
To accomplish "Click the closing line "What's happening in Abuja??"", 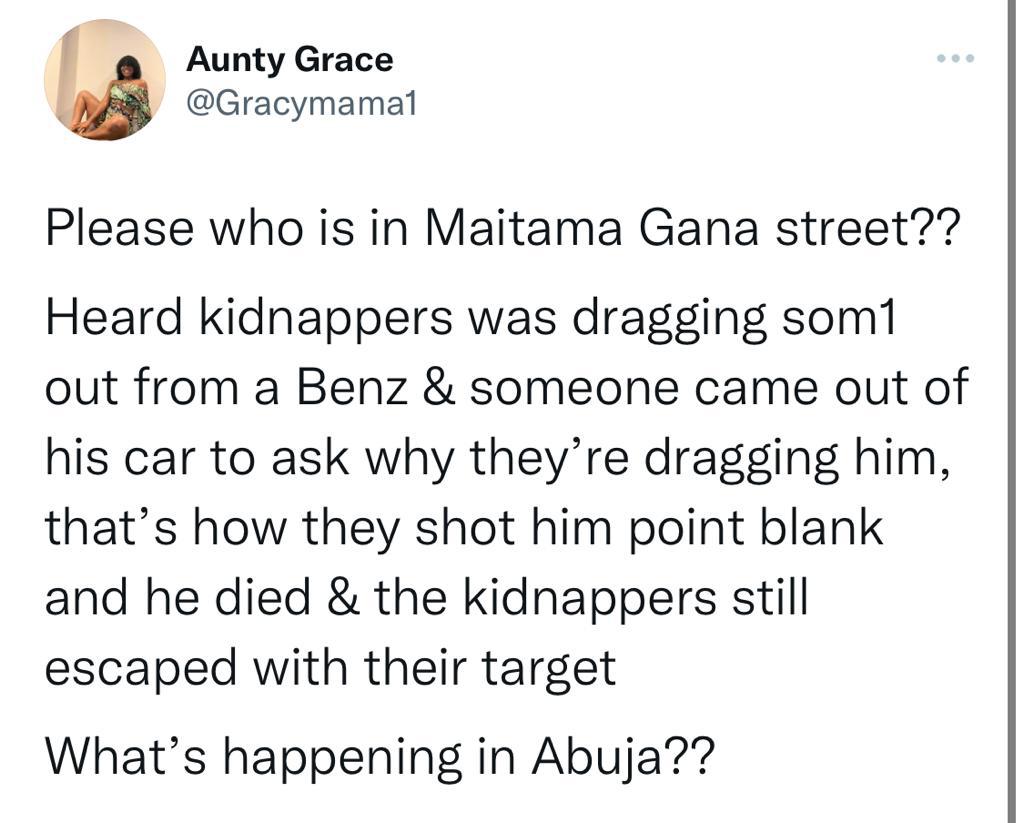I will pyautogui.click(x=380, y=757).
